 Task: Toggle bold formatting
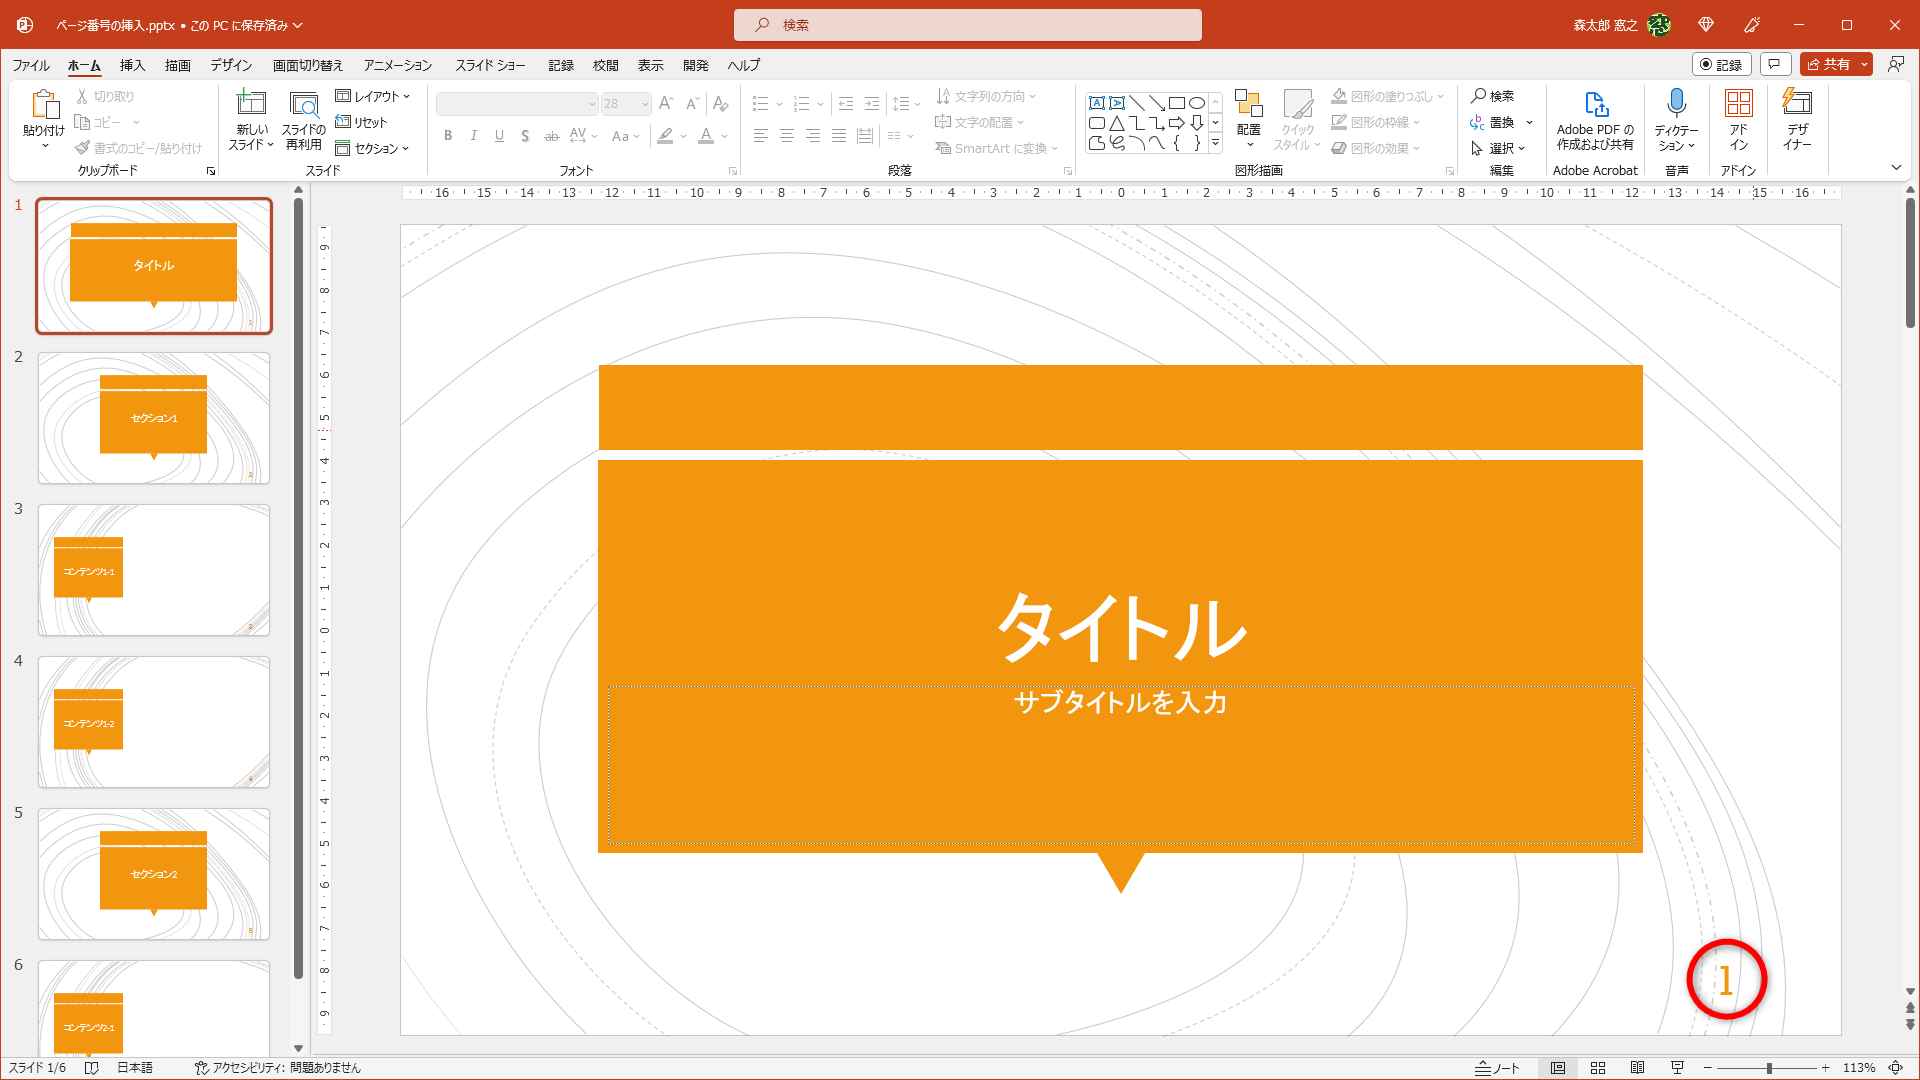point(447,136)
